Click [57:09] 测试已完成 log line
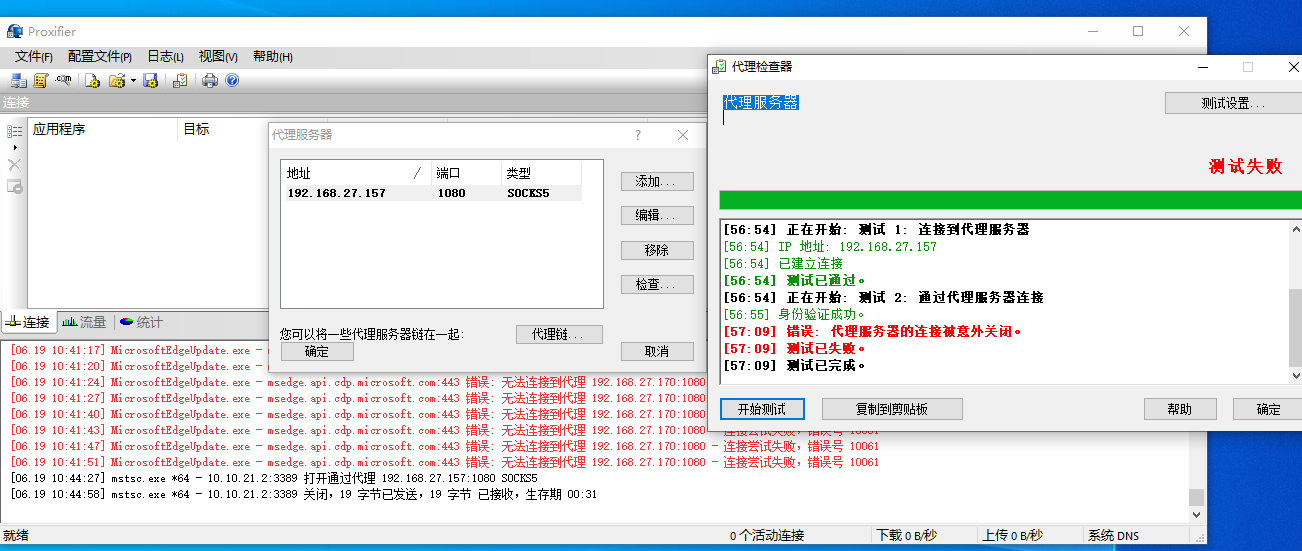Screen dimensions: 1302x551 coord(794,365)
